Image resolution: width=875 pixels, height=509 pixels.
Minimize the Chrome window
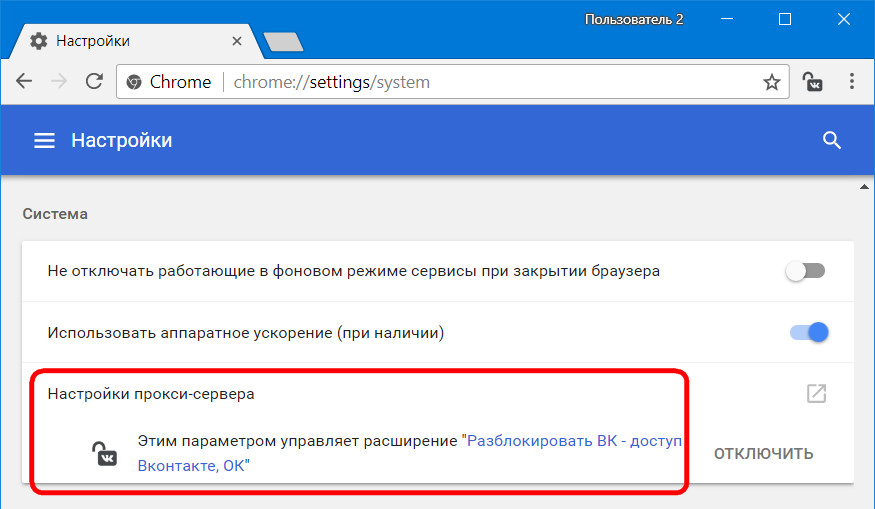pos(727,20)
